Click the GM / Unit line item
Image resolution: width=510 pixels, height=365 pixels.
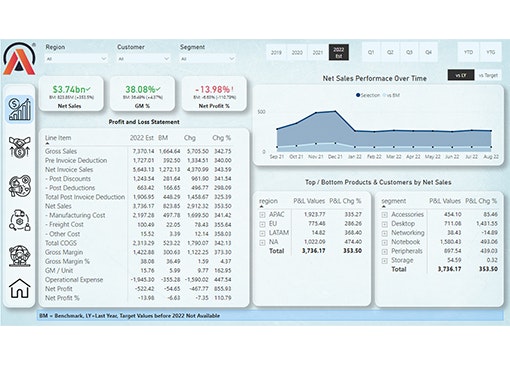pyautogui.click(x=59, y=271)
